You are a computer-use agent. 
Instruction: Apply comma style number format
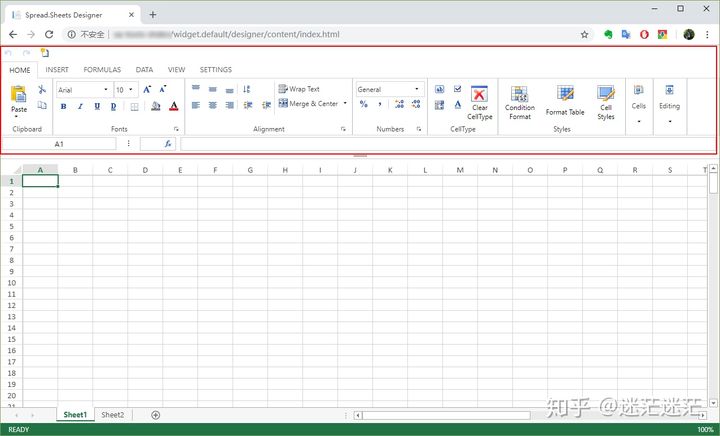coord(380,104)
